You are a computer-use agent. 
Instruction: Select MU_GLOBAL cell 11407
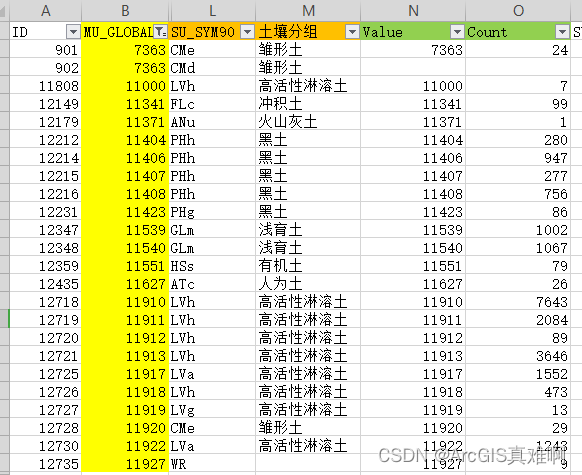(125, 176)
